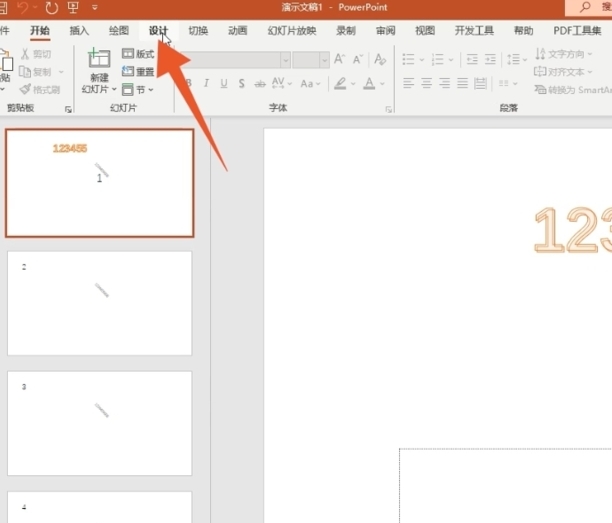Align text left in paragraph group
The width and height of the screenshot is (612, 523).
click(409, 83)
